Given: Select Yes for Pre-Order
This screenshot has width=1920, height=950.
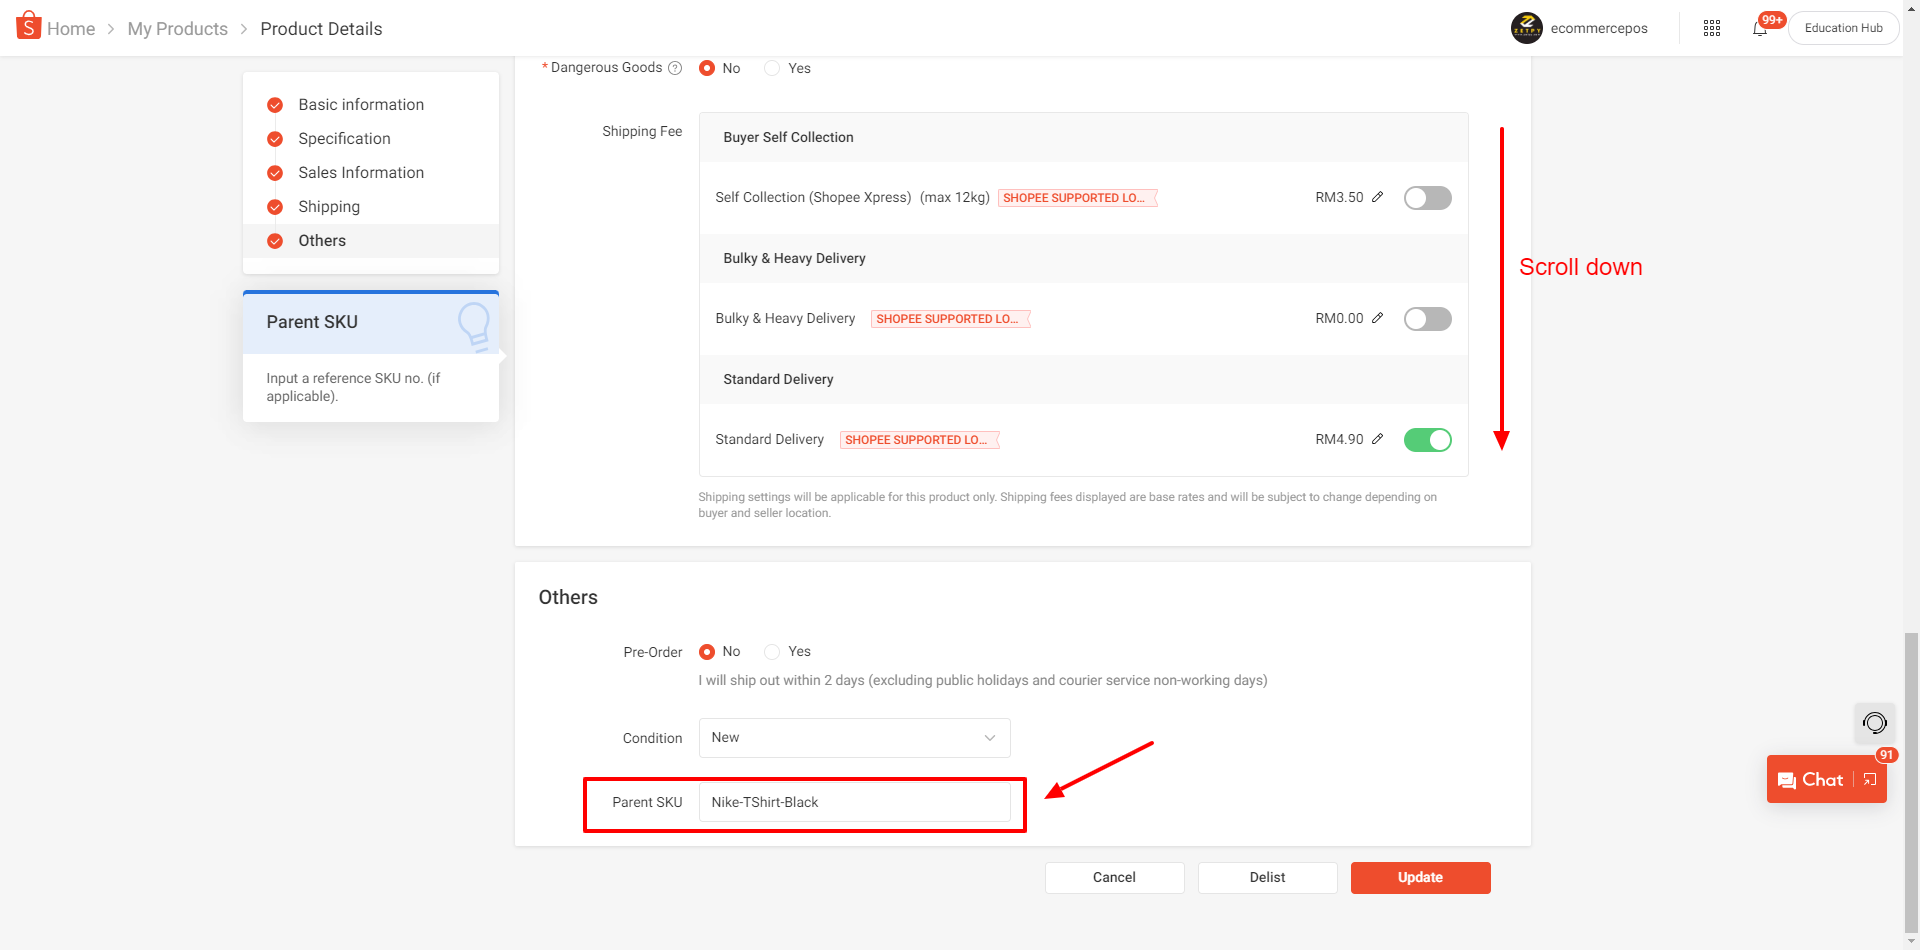Looking at the screenshot, I should point(772,652).
